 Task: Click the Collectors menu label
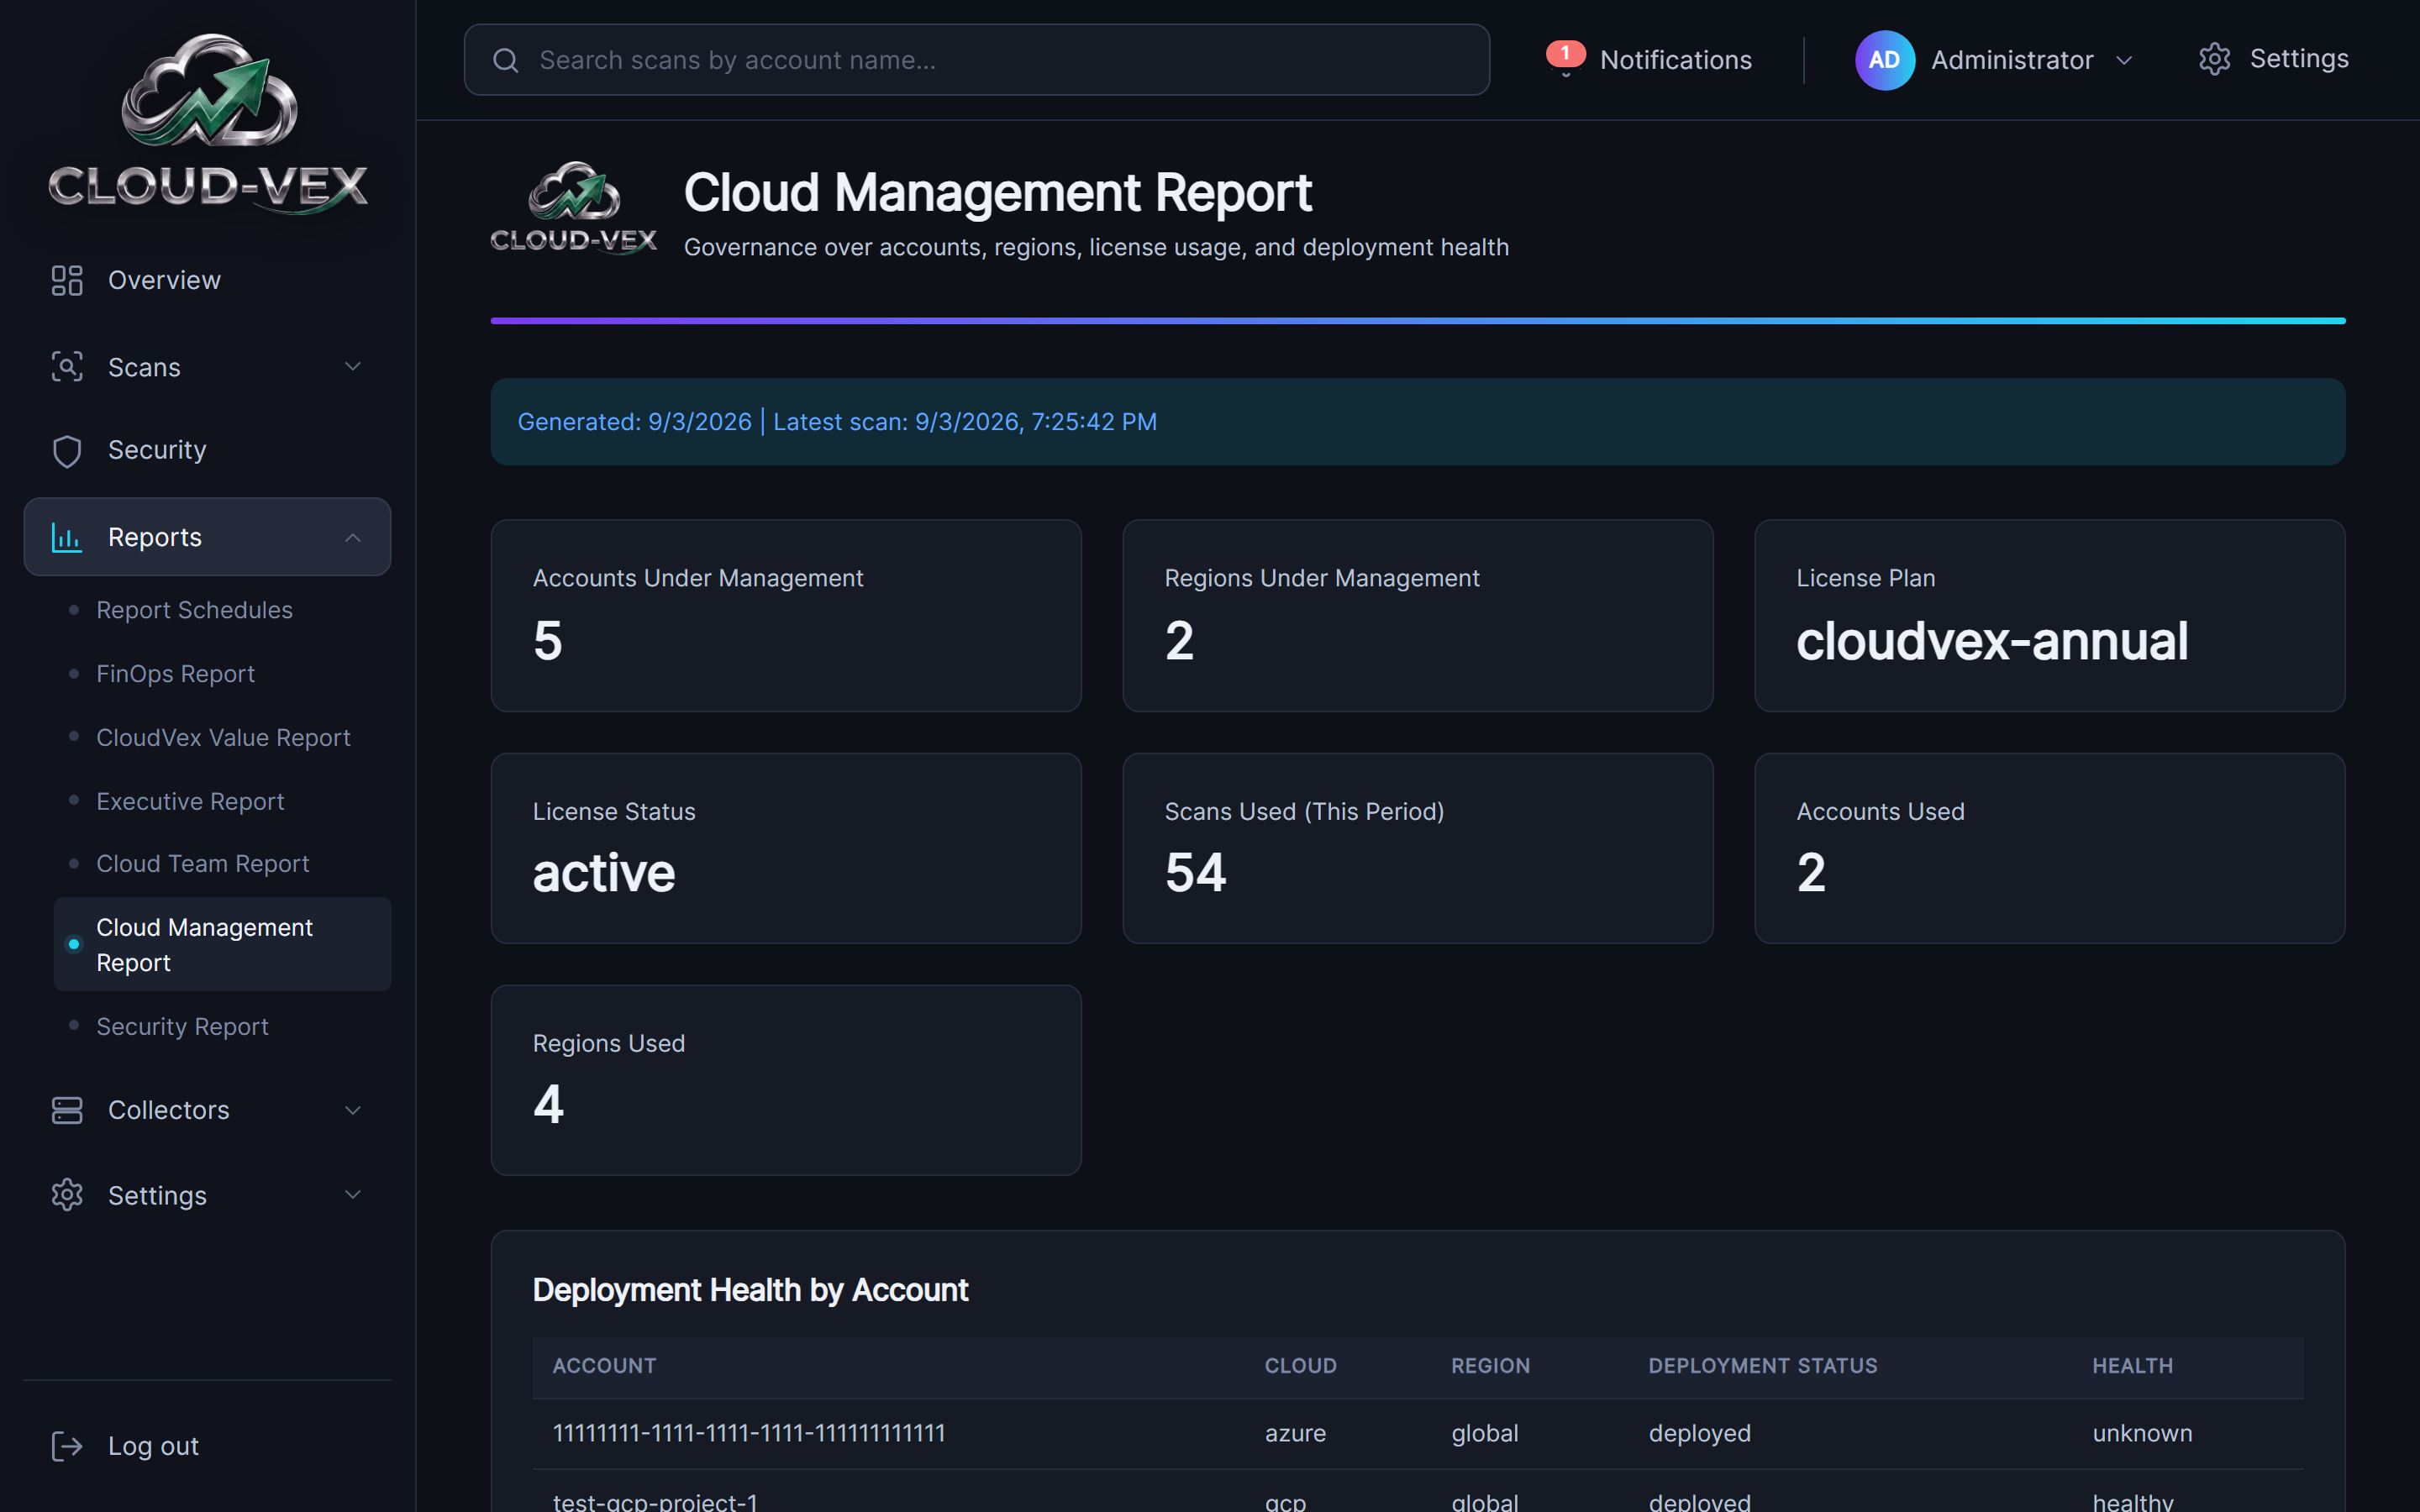coord(168,1110)
